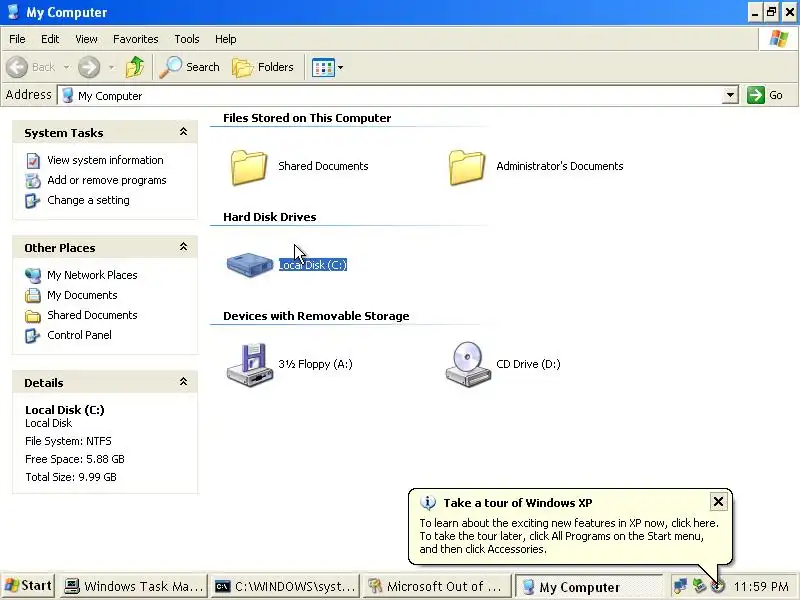Select Administrator's Documents folder icon

pyautogui.click(x=466, y=167)
